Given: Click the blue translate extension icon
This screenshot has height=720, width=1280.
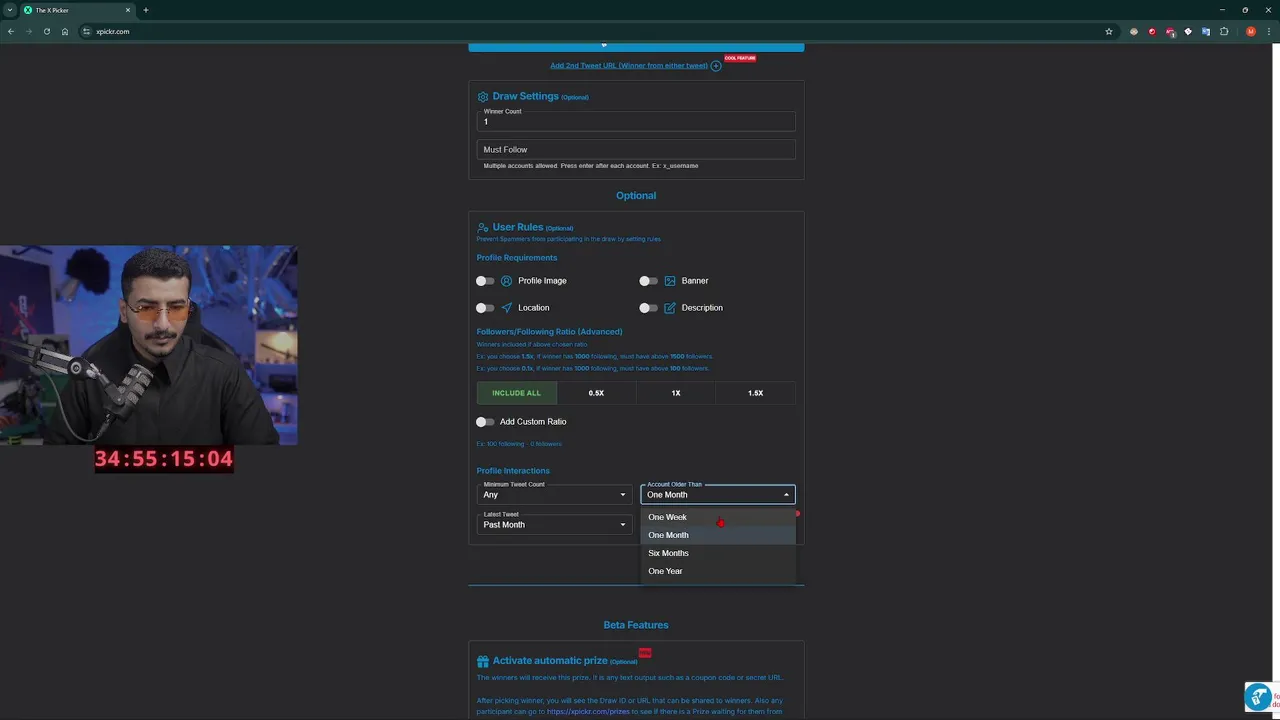Looking at the screenshot, I should (x=1206, y=31).
